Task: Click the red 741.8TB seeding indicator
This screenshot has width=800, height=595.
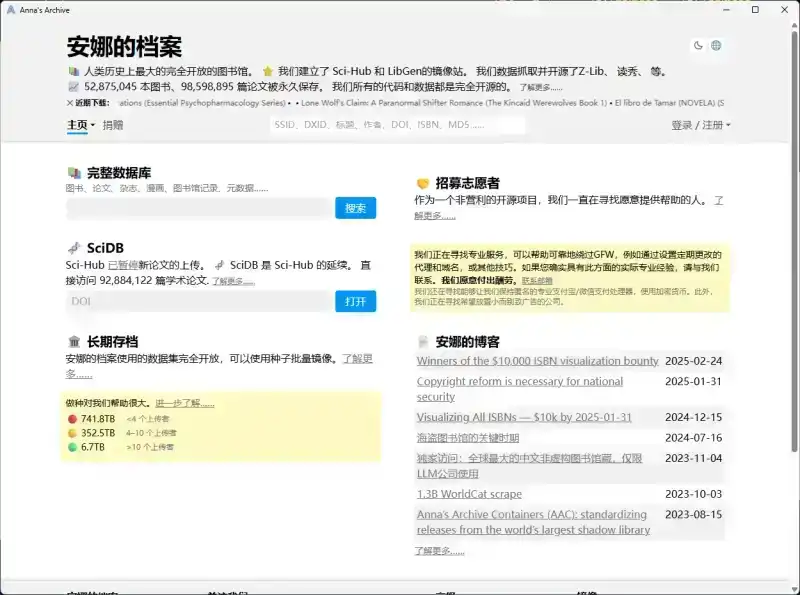Action: click(72, 419)
